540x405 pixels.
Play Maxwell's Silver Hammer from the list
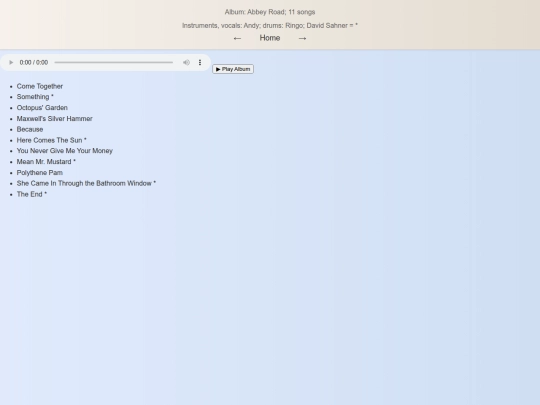pos(54,118)
